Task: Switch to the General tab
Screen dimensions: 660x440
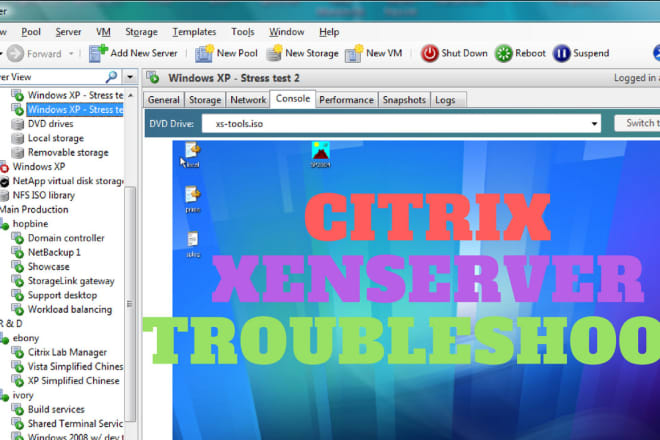Action: 163,100
